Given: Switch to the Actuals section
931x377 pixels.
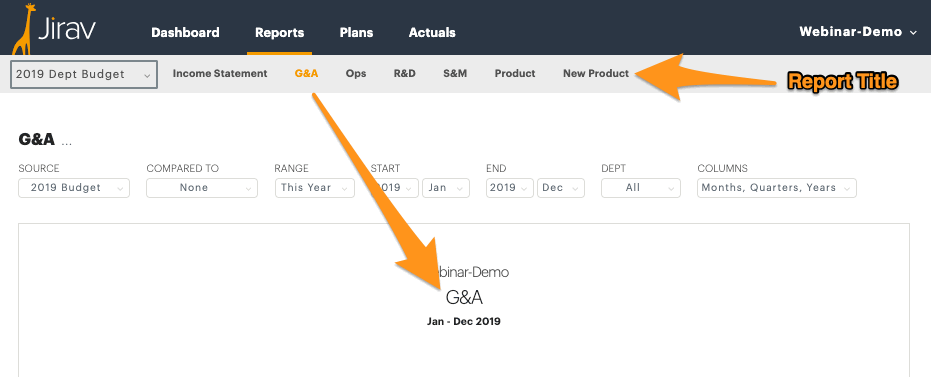Looking at the screenshot, I should point(432,33).
